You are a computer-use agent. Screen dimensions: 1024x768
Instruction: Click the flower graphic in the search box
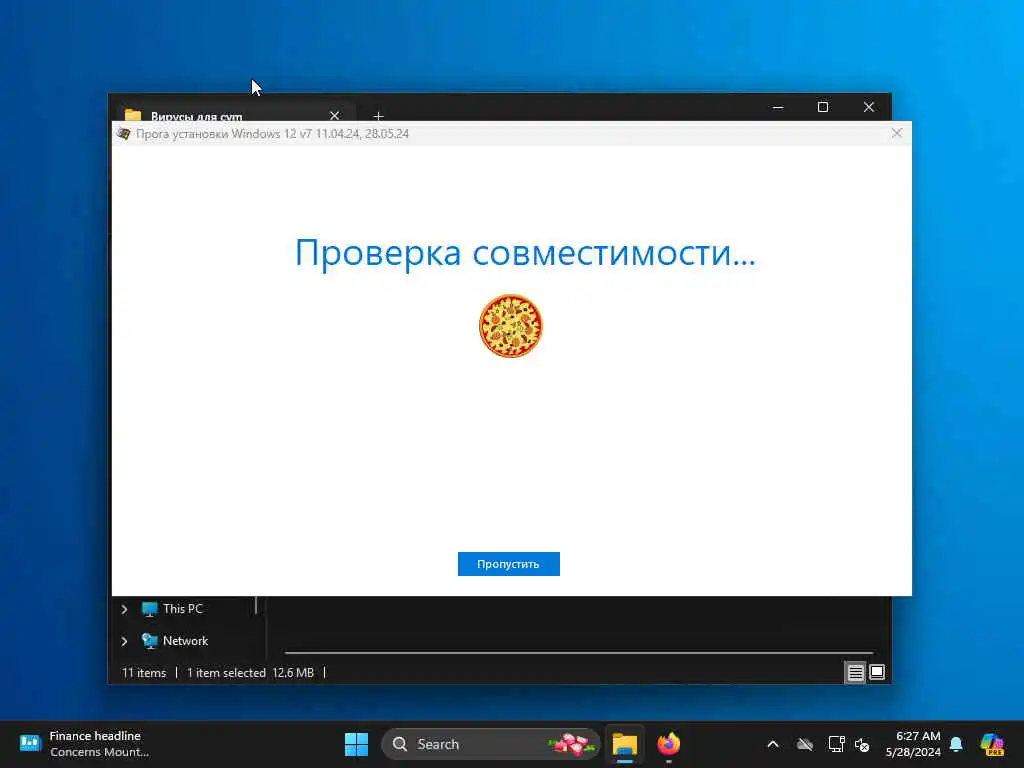571,744
